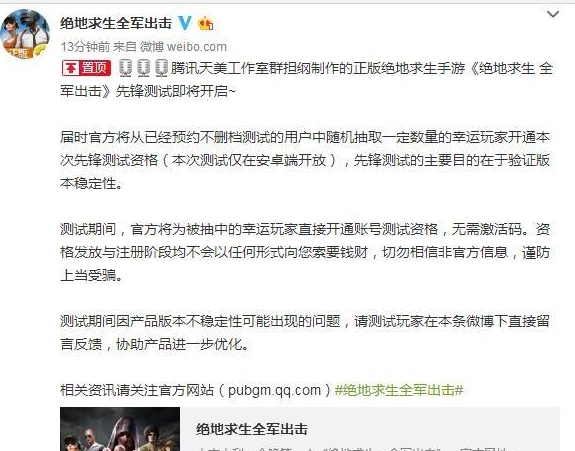The image size is (575, 451).
Task: Click the middle microphone emoji
Action: click(143, 68)
